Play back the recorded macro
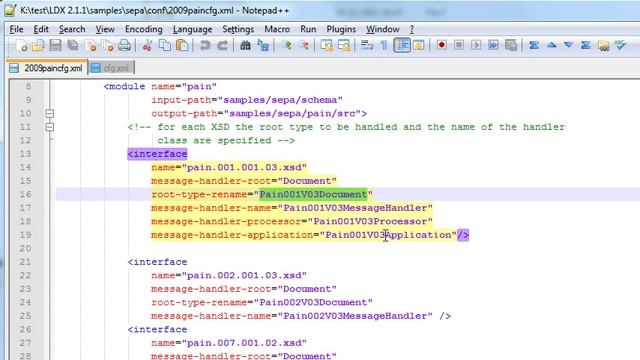This screenshot has width=640, height=360. click(476, 45)
